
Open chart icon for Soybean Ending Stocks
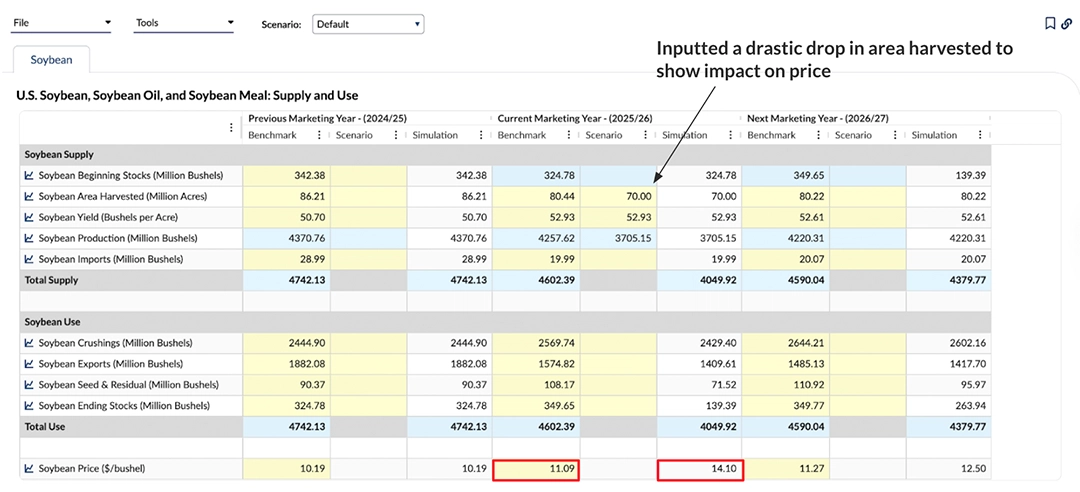coord(30,406)
